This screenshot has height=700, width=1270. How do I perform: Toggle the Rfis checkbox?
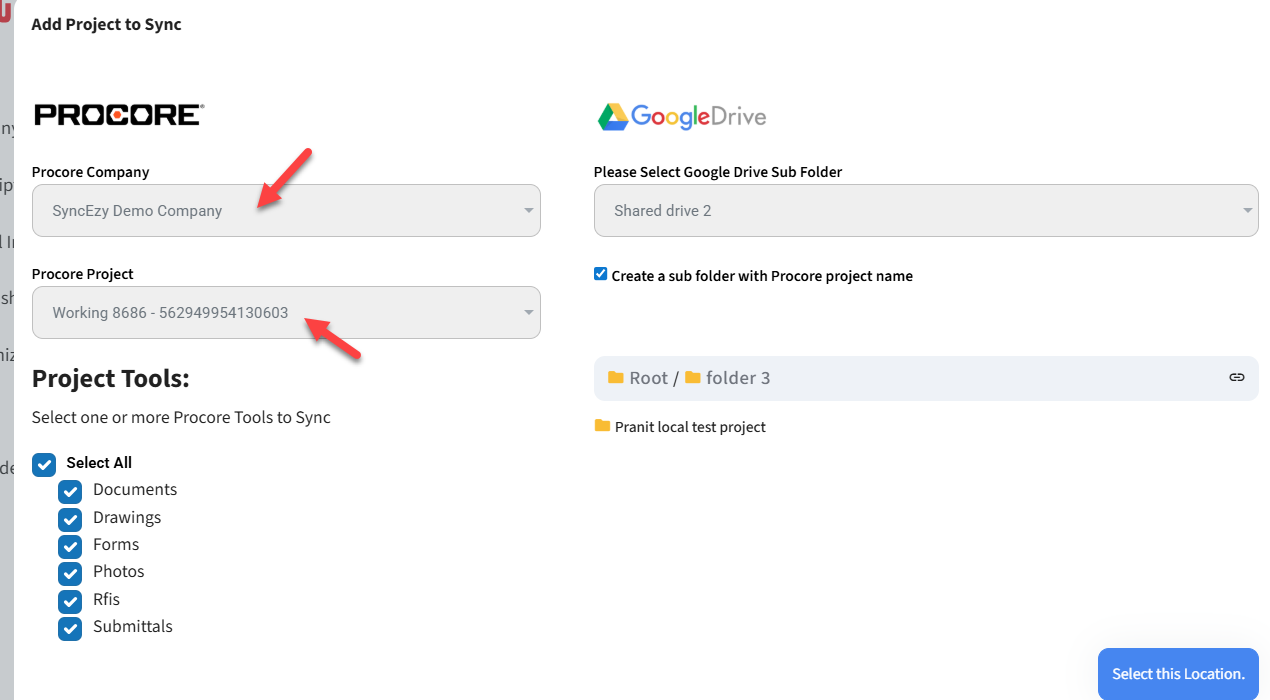click(70, 601)
